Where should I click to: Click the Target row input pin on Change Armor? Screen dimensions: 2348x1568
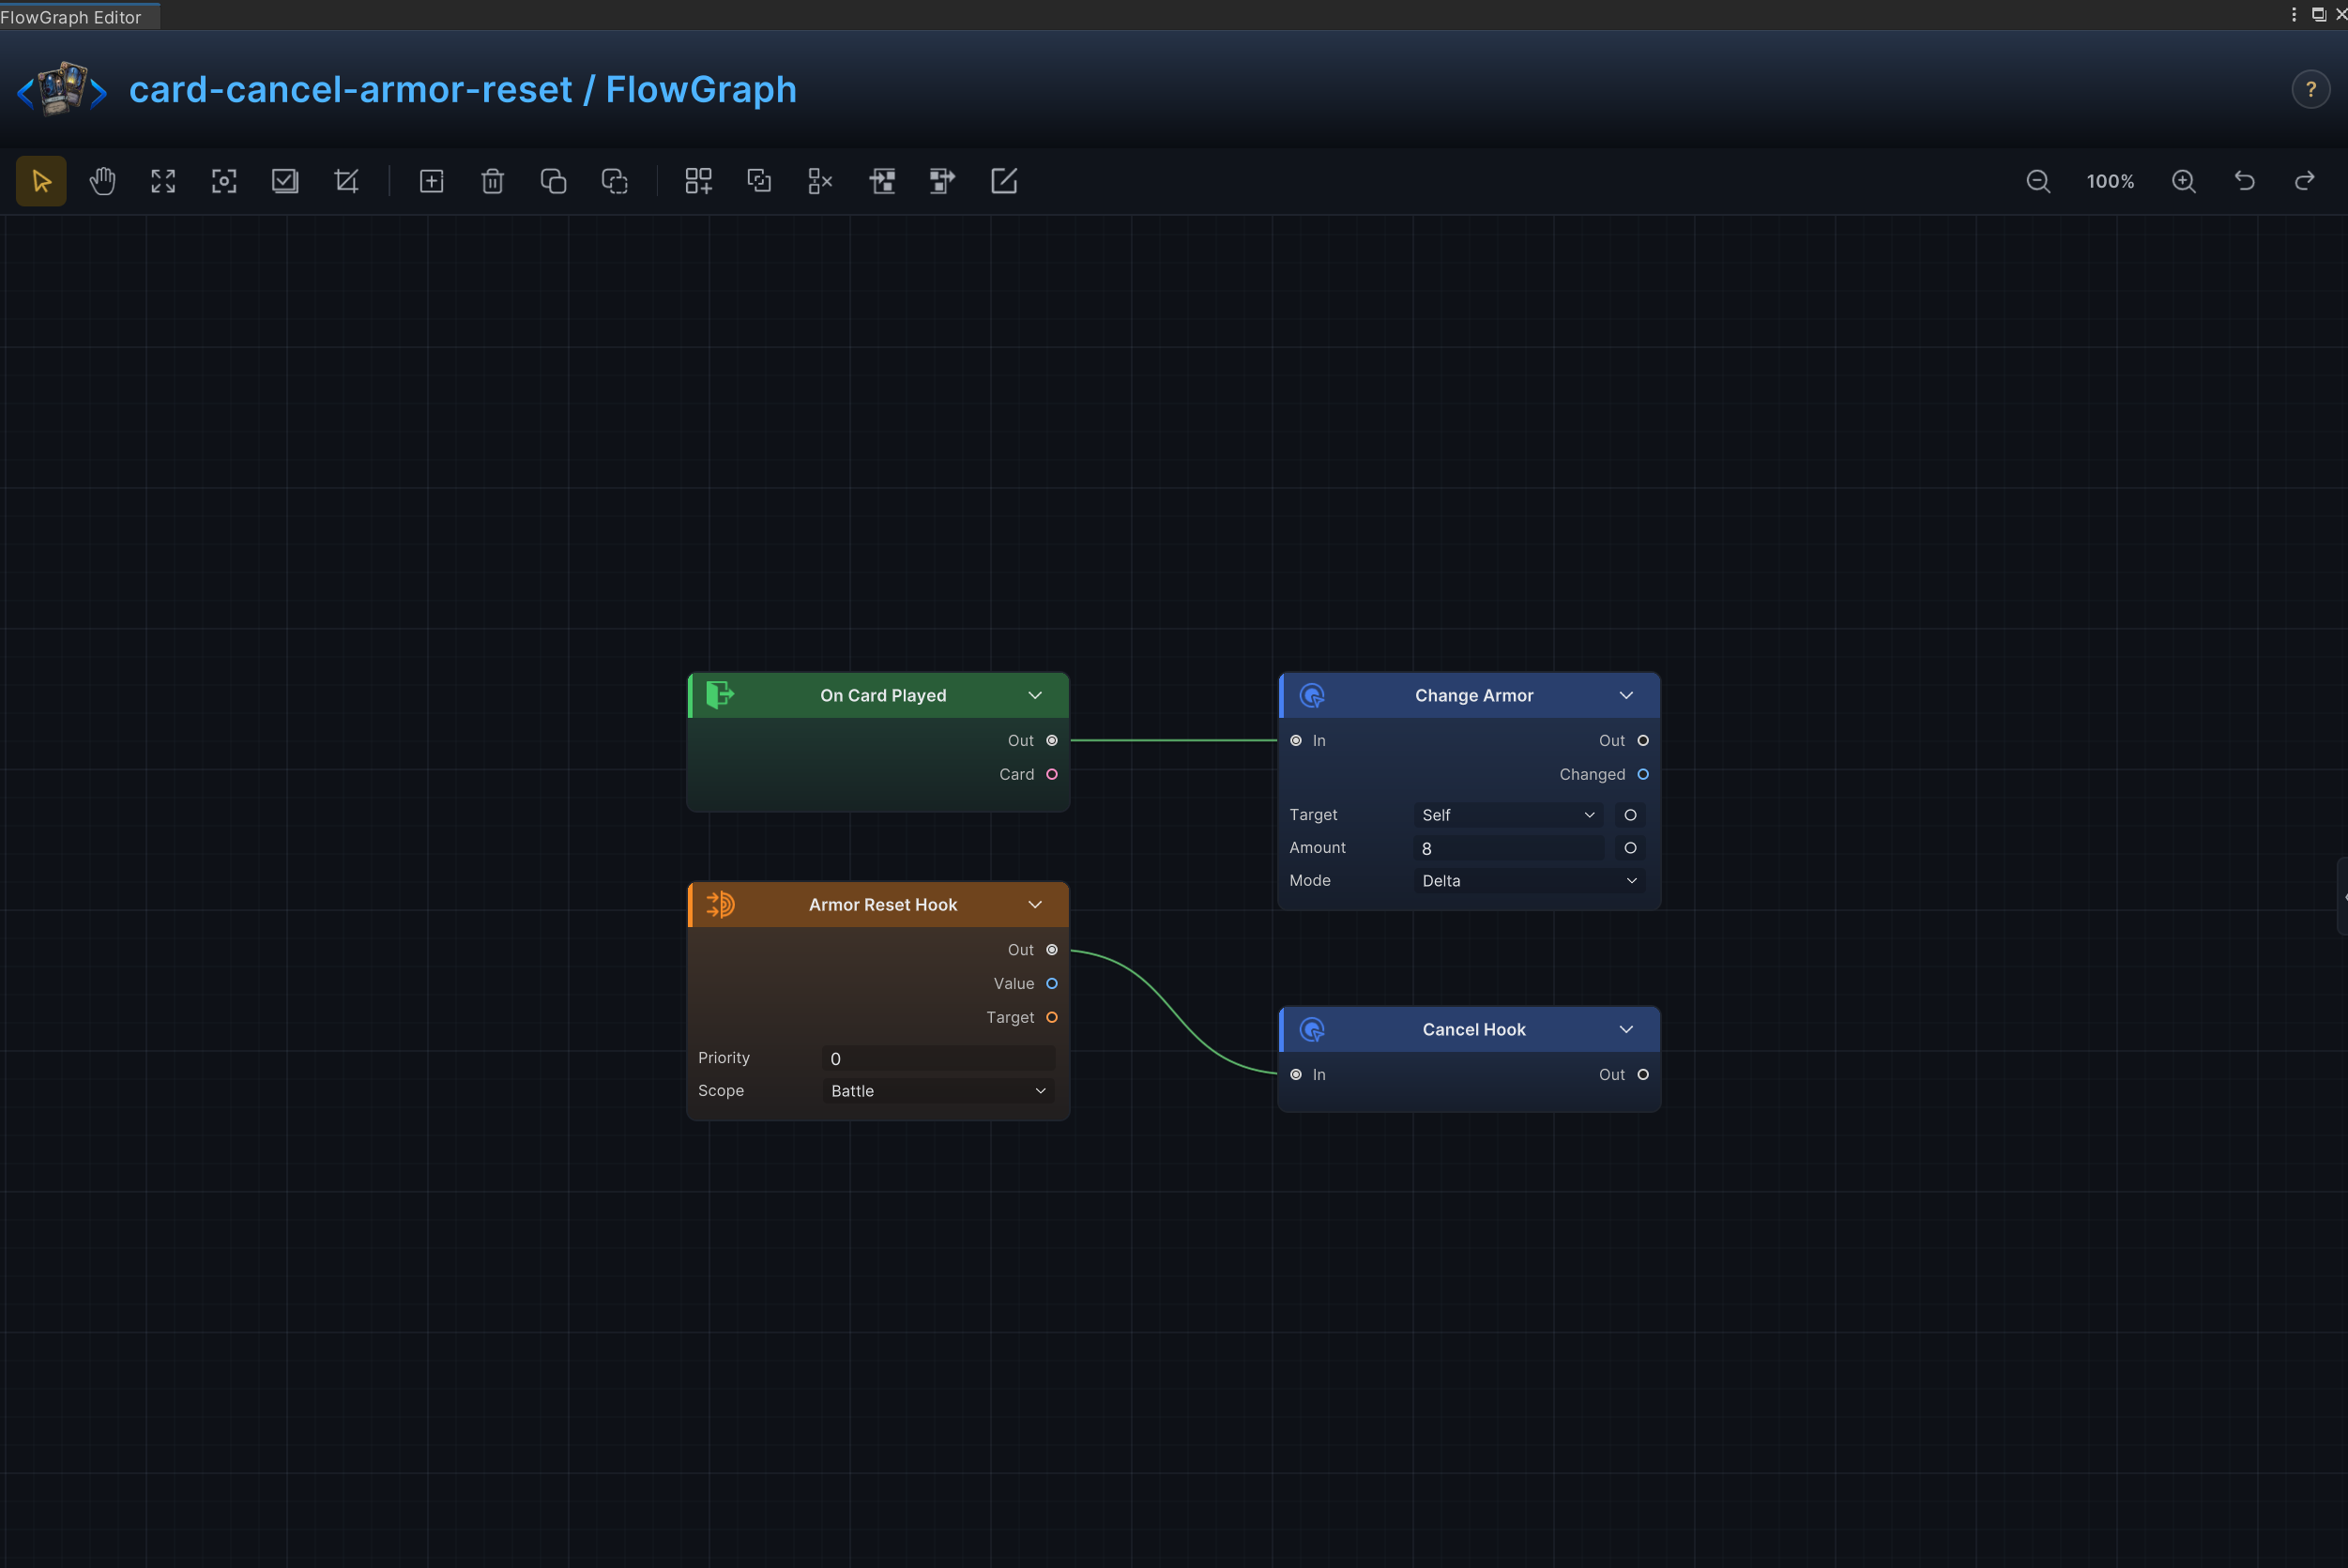1630,815
